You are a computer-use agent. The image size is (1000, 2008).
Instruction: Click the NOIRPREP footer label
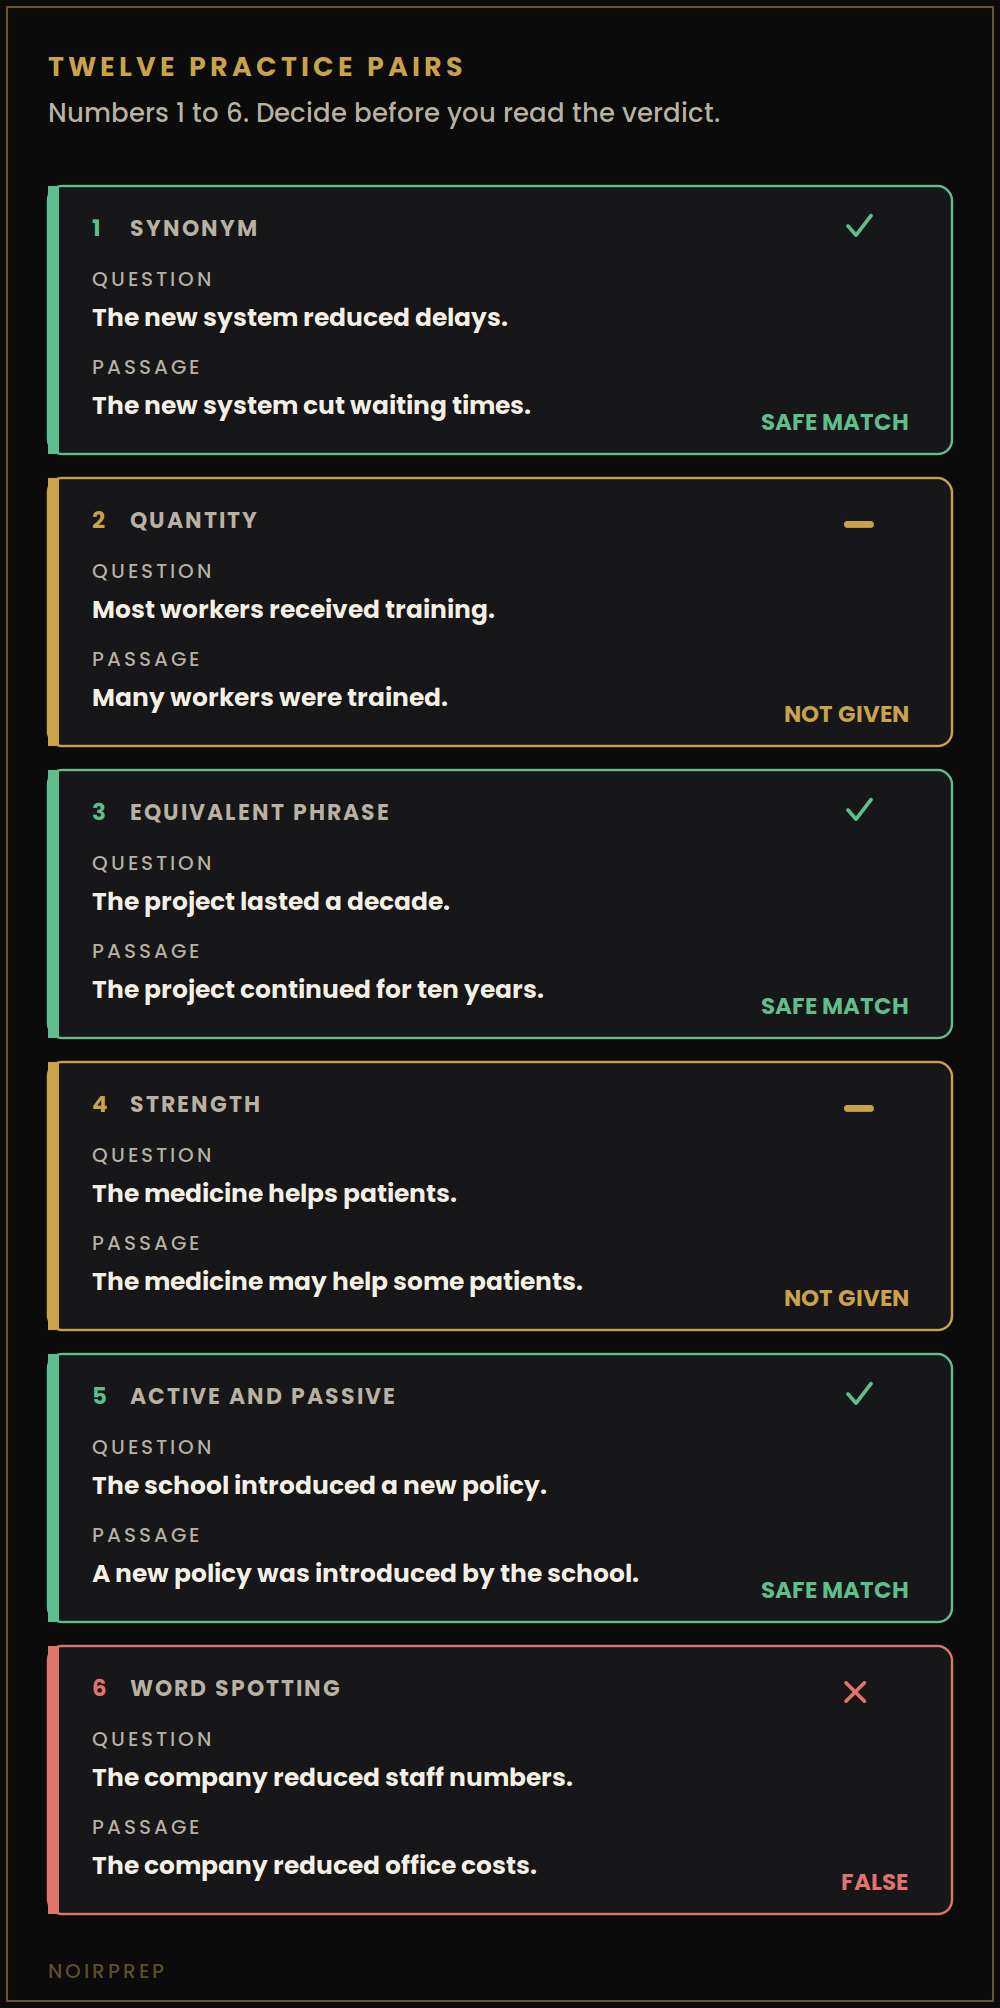click(107, 1971)
